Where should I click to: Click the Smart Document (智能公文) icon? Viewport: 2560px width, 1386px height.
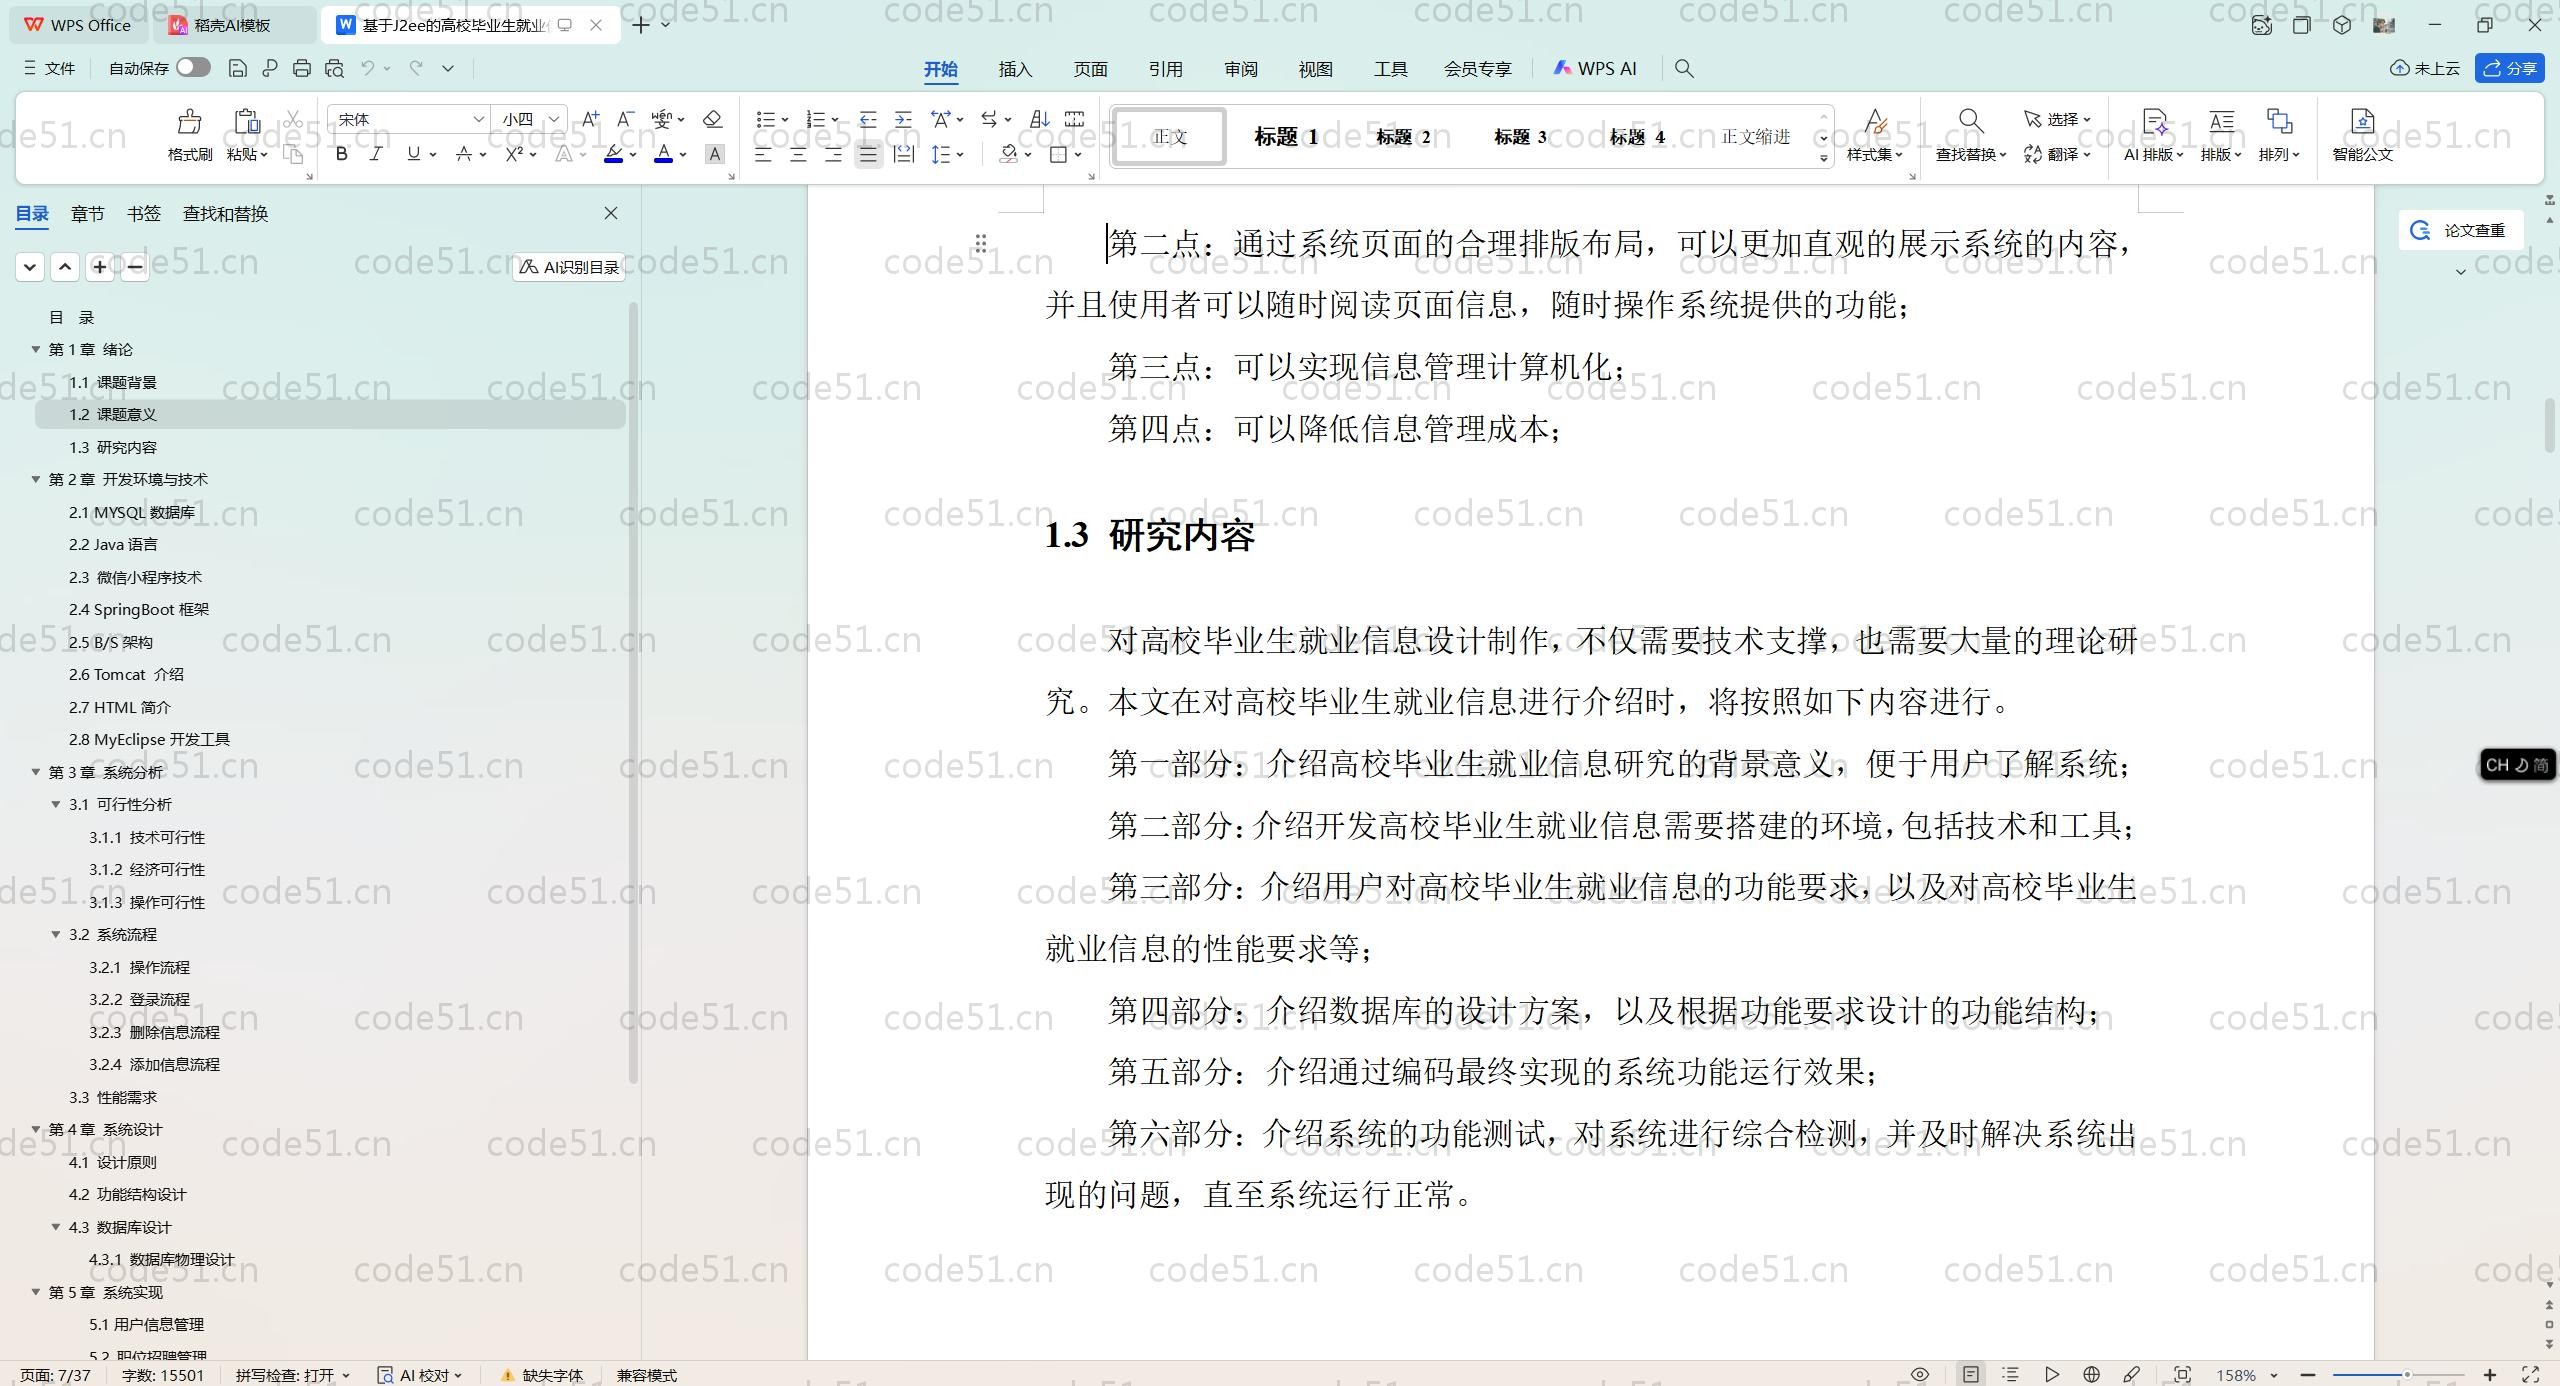[x=2361, y=123]
